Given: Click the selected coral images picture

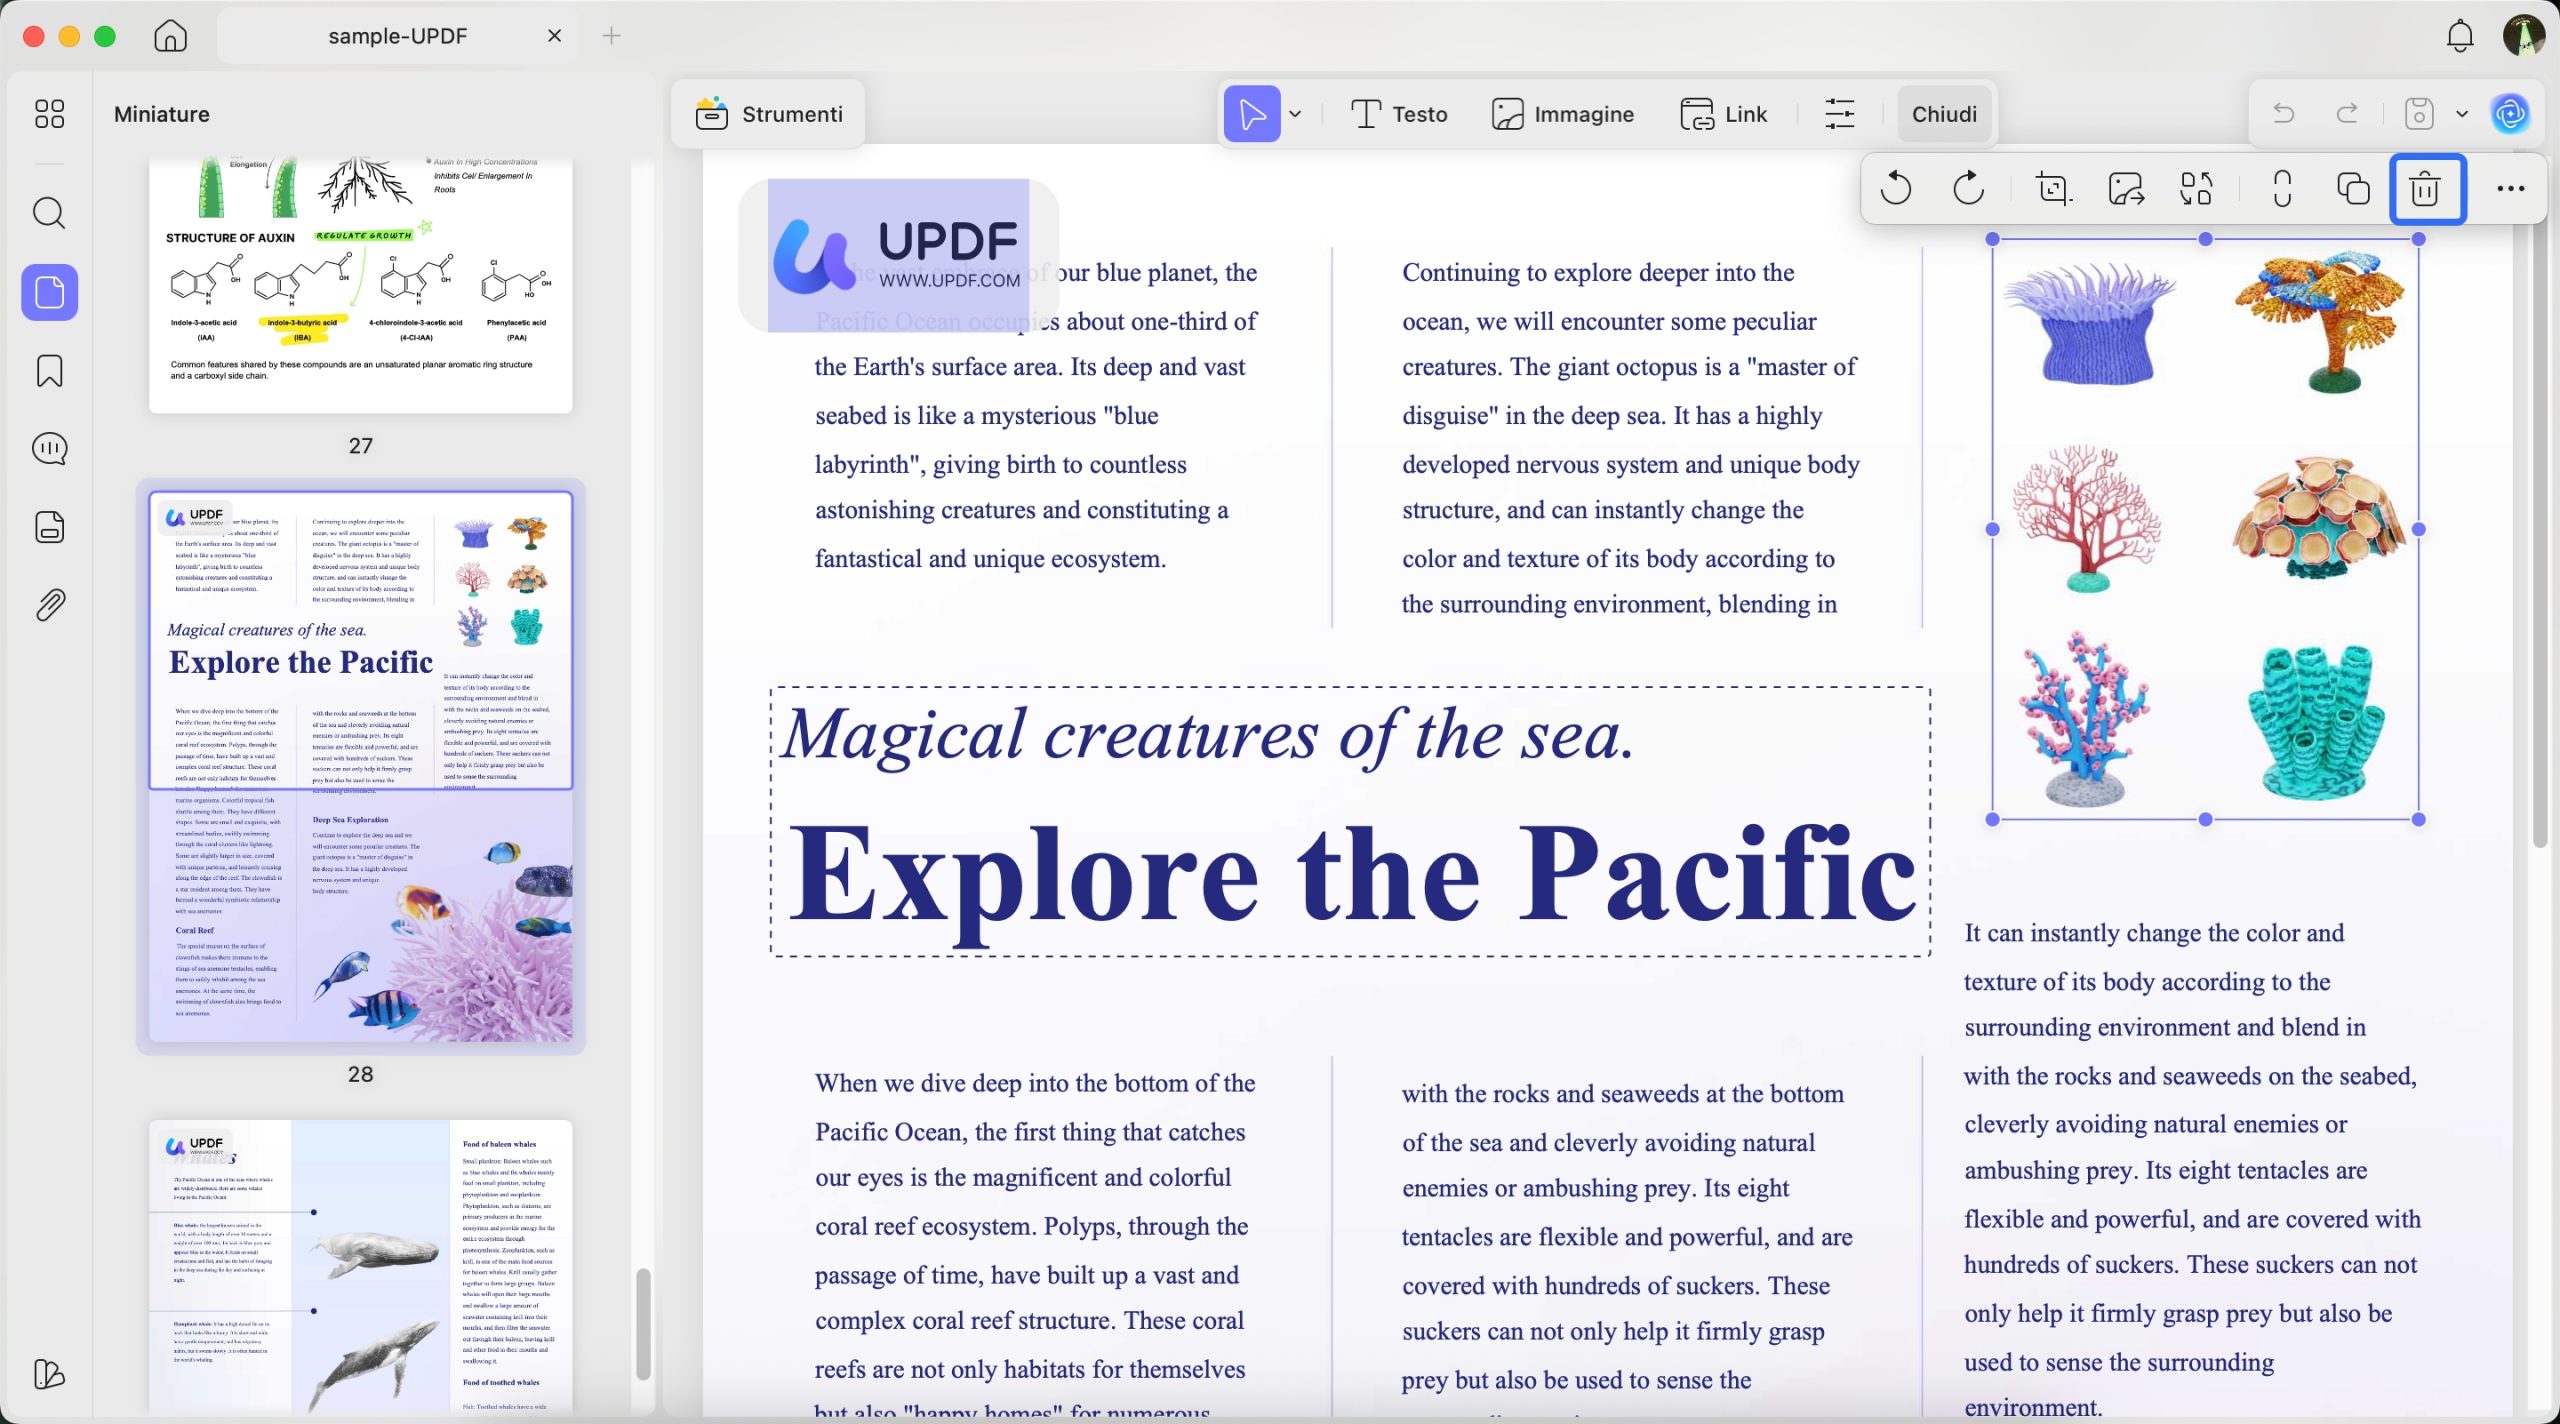Looking at the screenshot, I should point(2205,529).
